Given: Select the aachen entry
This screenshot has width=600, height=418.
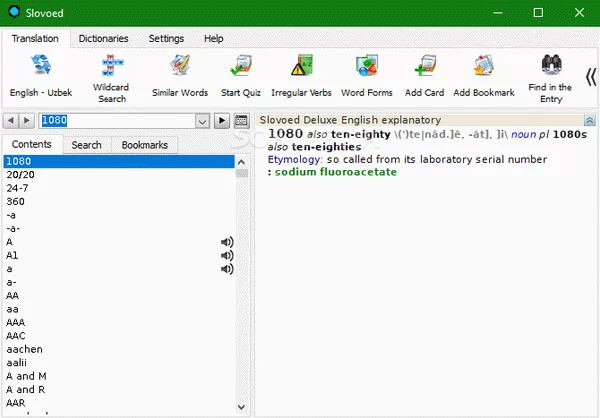Looking at the screenshot, I should [x=119, y=349].
